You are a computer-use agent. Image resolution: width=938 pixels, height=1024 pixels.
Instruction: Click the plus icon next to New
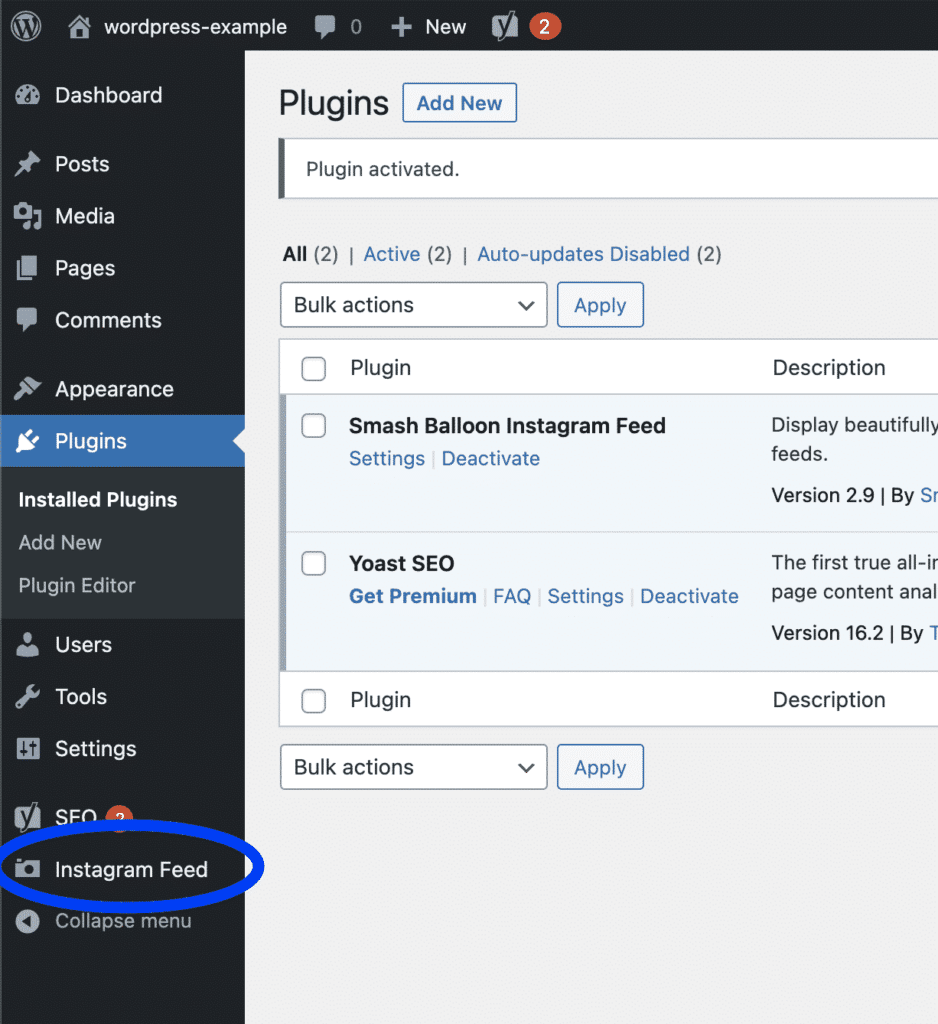pos(401,27)
